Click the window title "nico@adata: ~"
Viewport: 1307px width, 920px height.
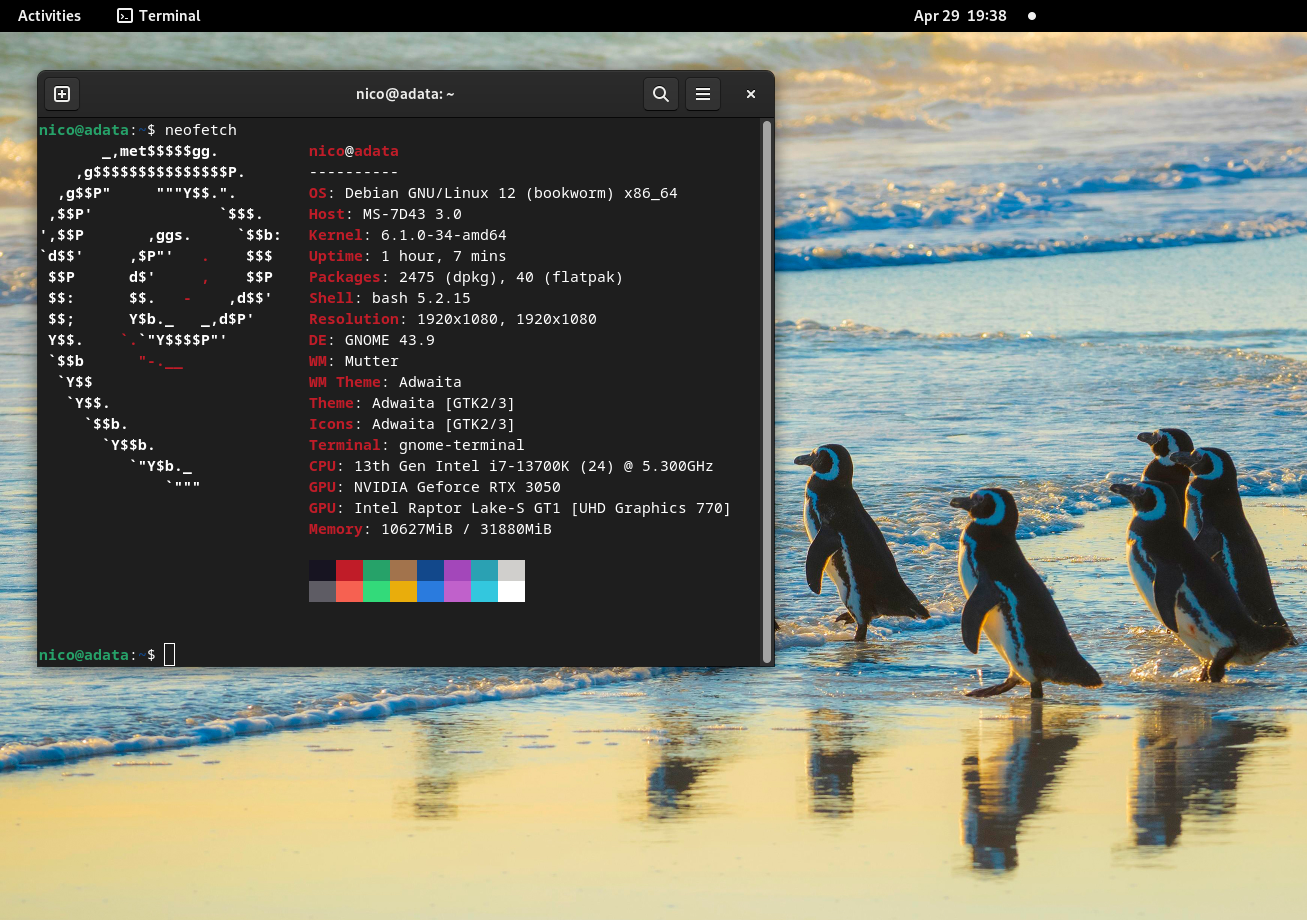(x=405, y=94)
